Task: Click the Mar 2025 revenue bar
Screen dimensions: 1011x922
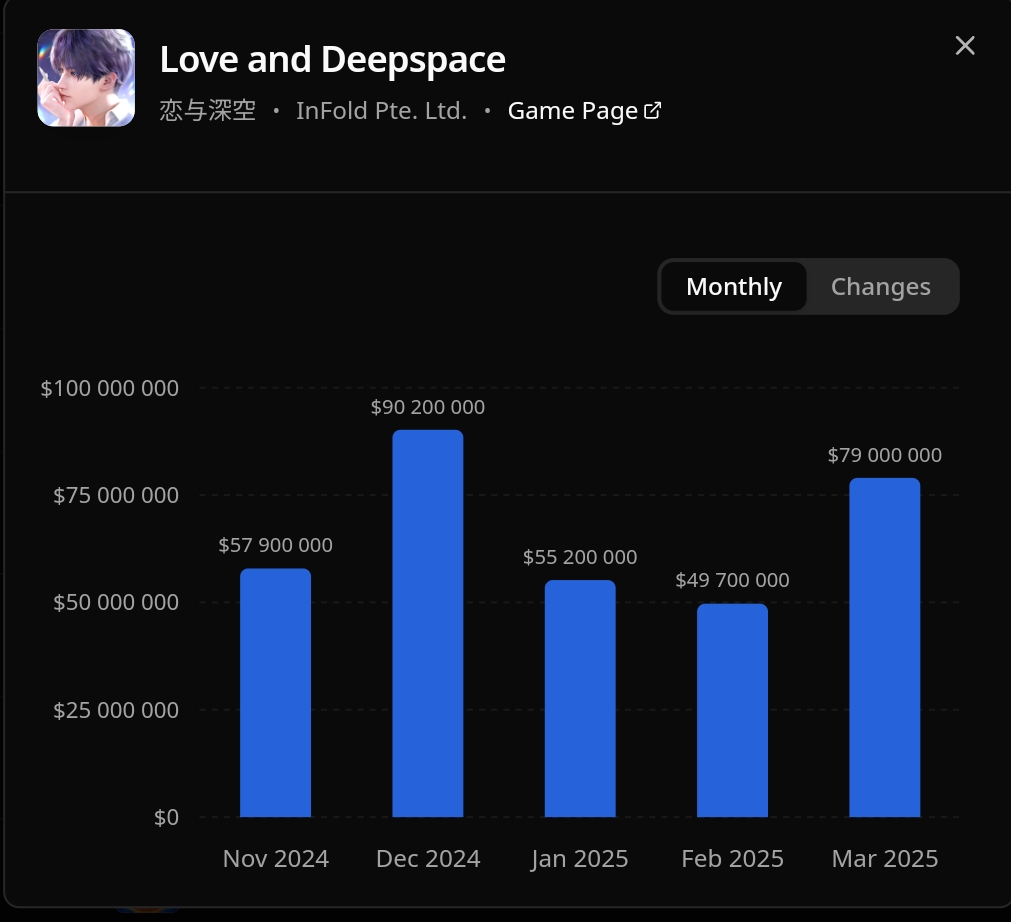Action: pos(884,647)
